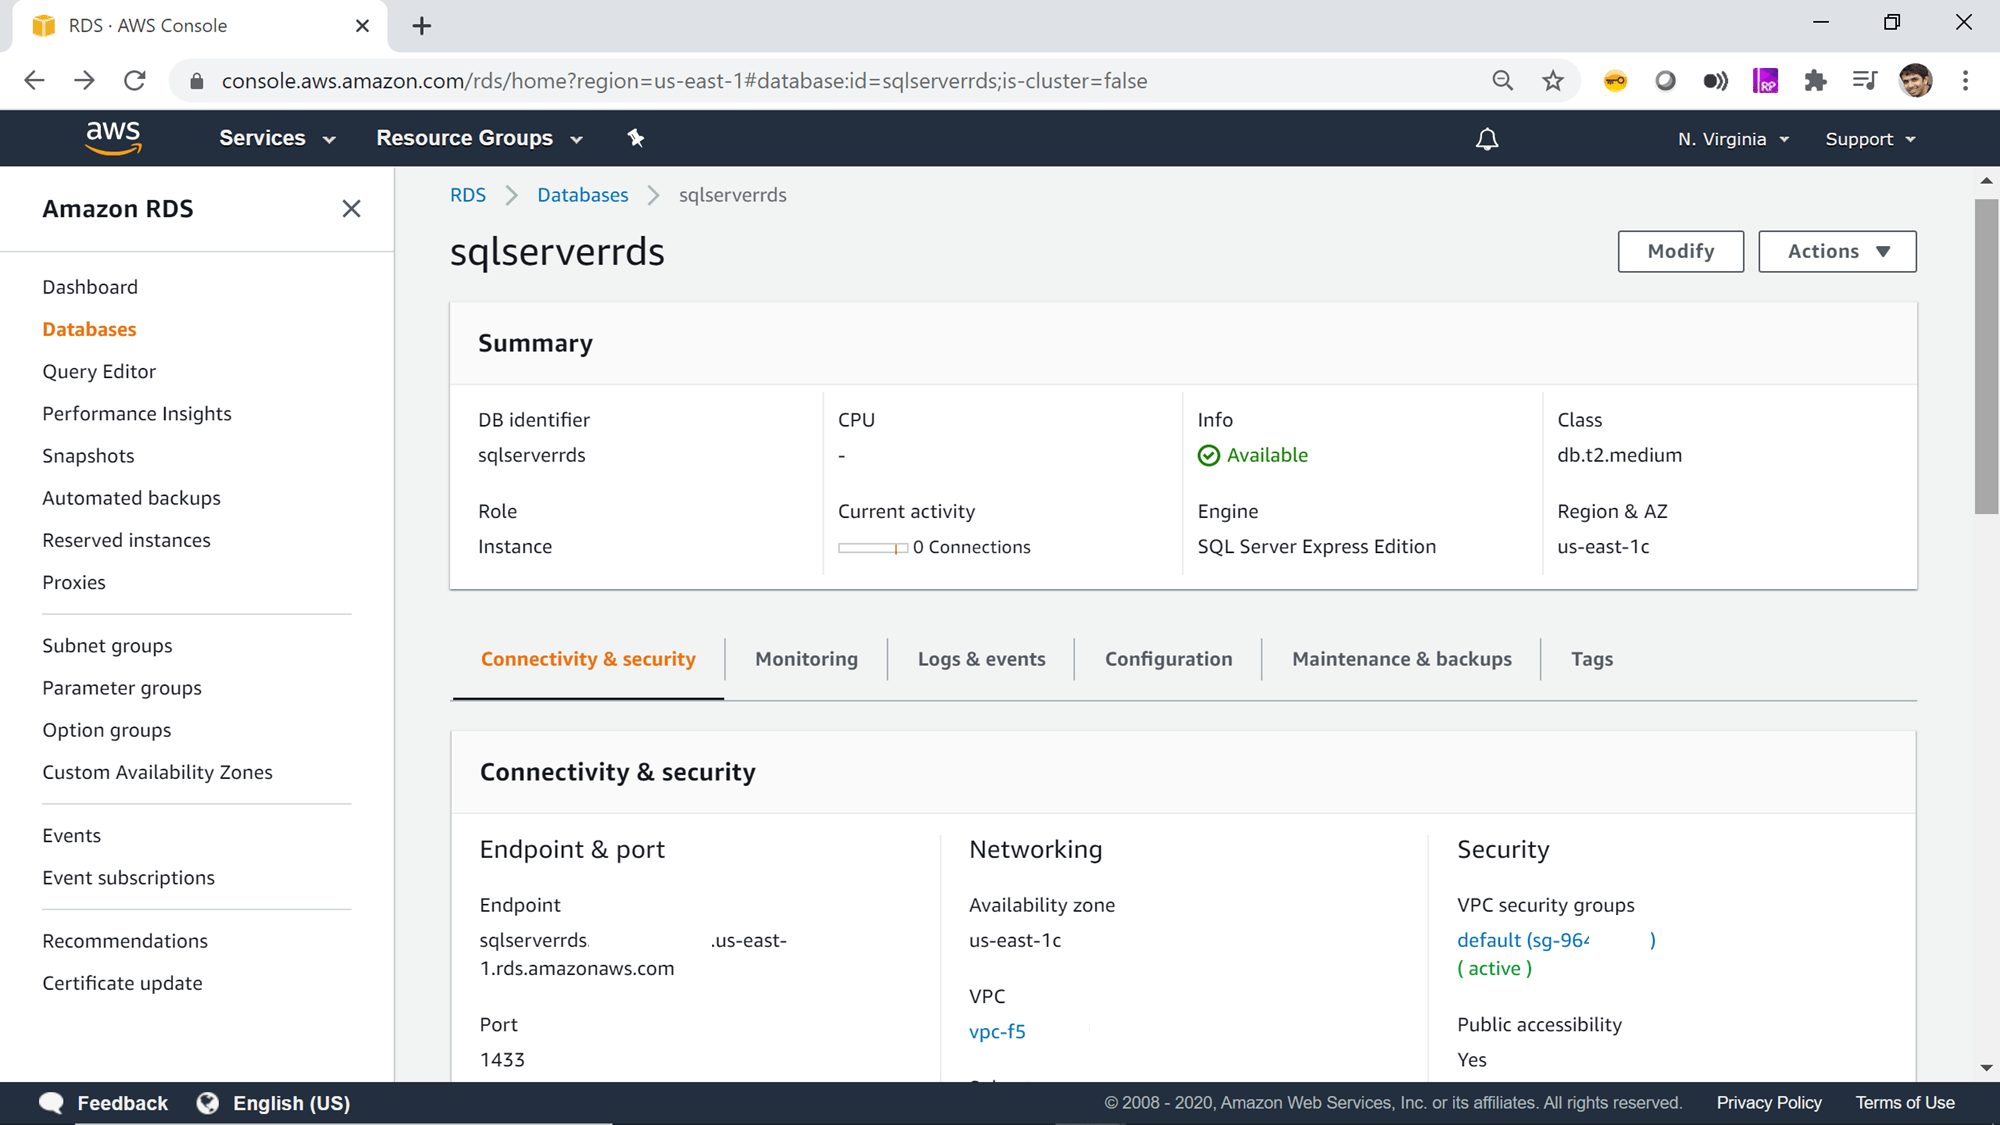This screenshot has height=1125, width=2000.
Task: Click the Modify button
Action: coord(1680,251)
